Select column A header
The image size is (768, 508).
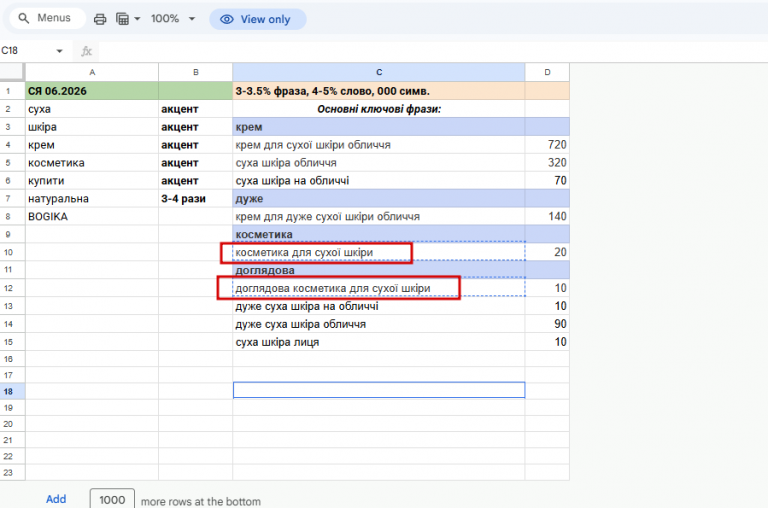92,72
